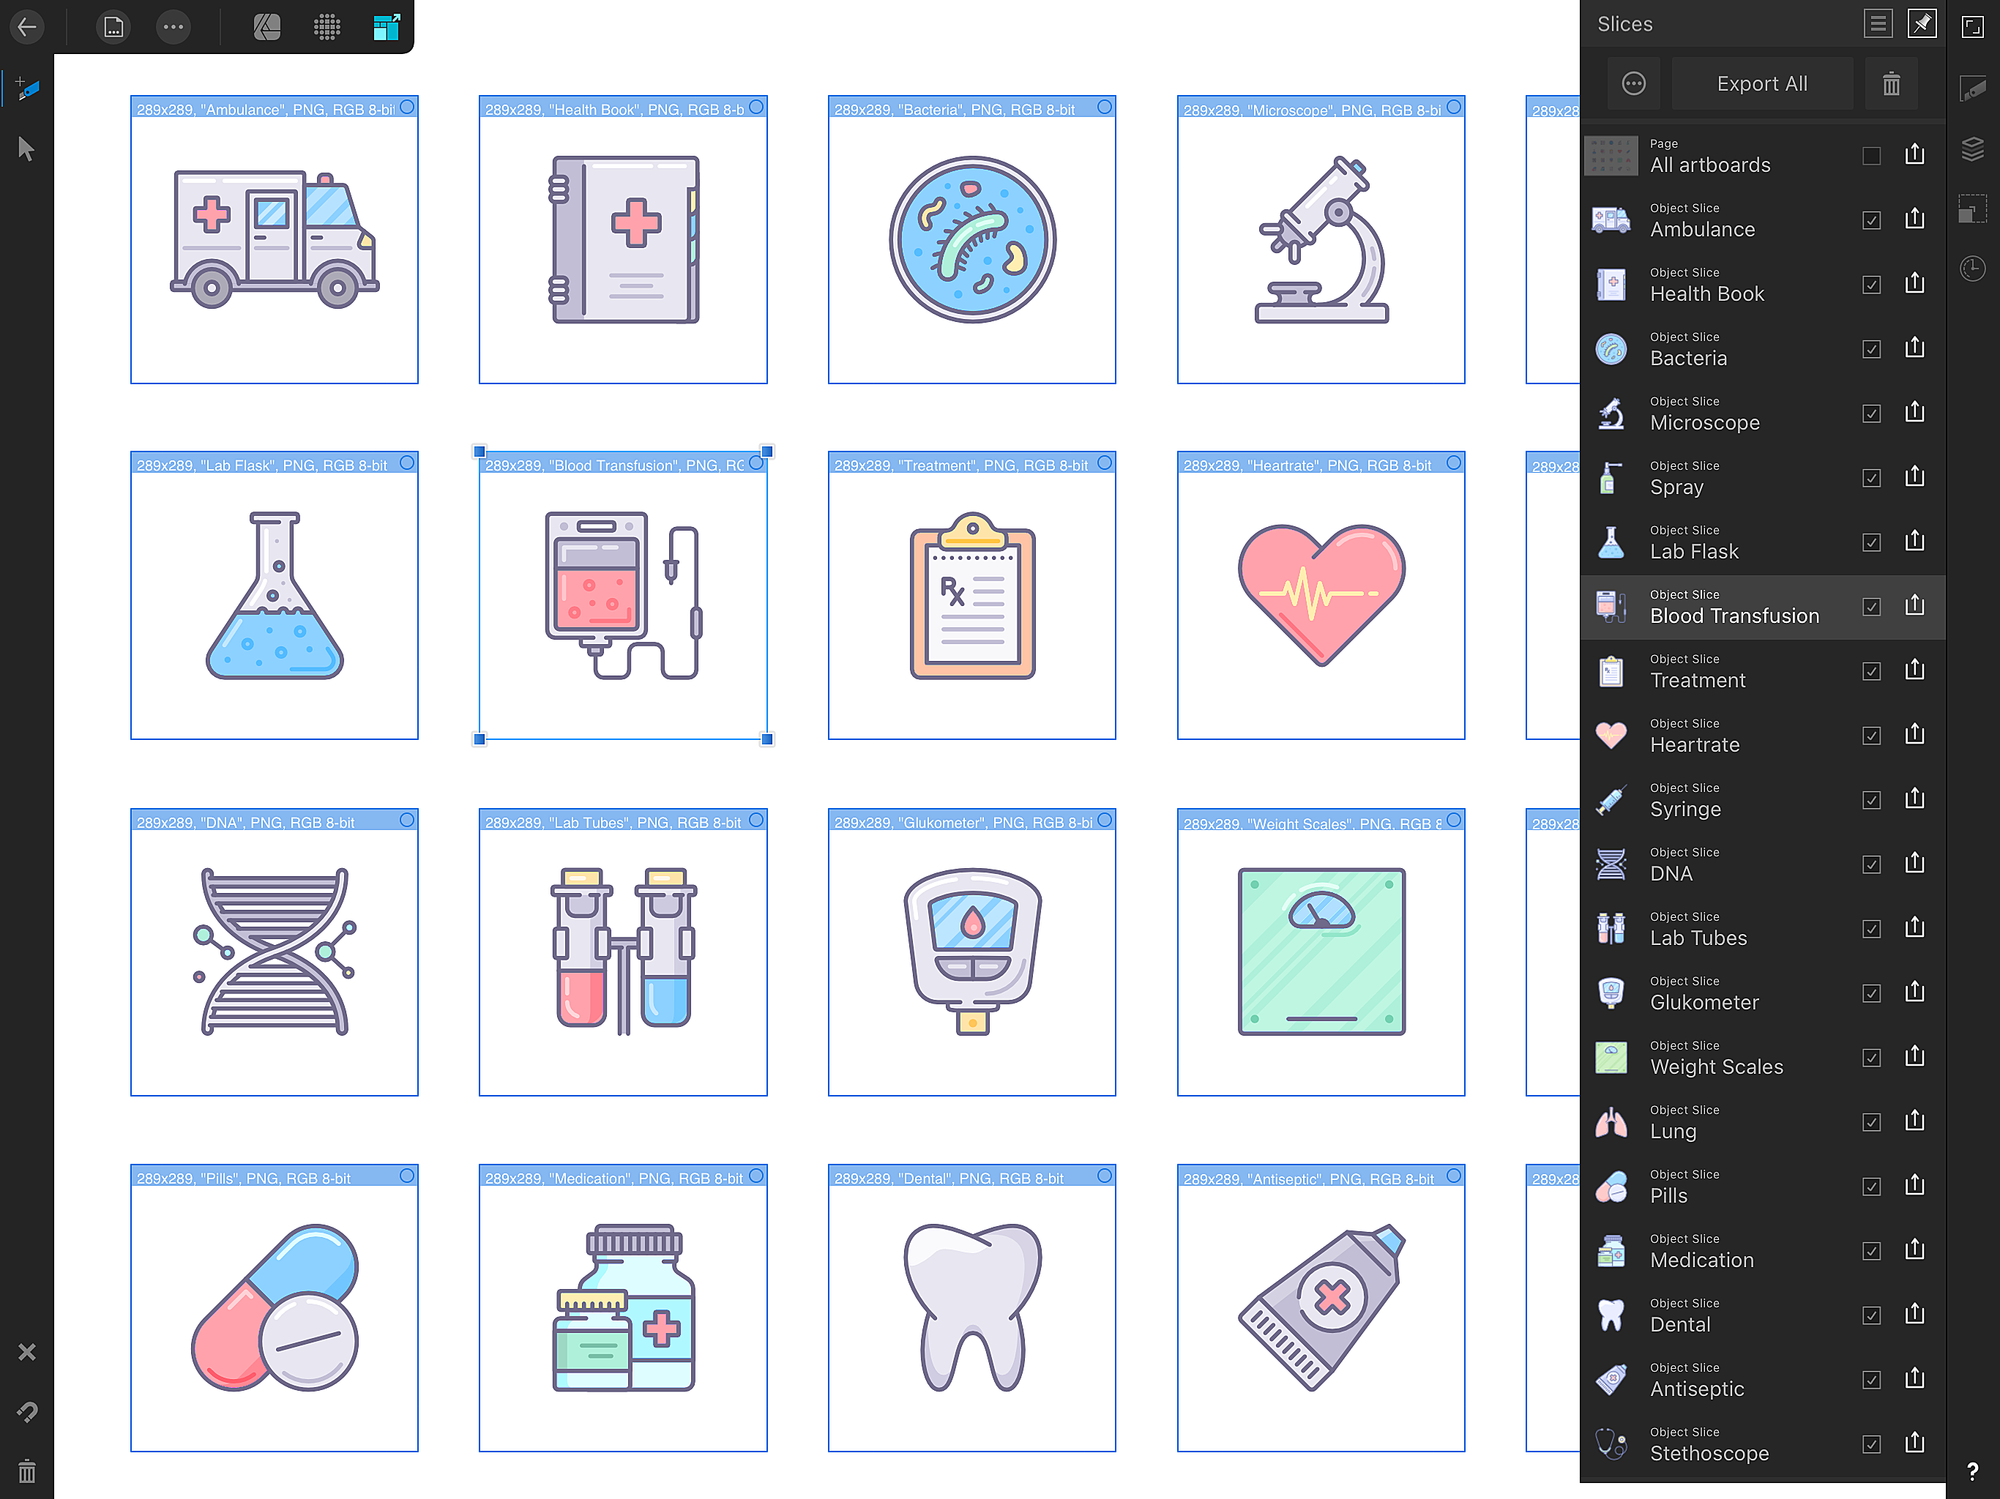Toggle the Syringe slice checkbox
Screen dimensions: 2000x1499
point(1871,800)
